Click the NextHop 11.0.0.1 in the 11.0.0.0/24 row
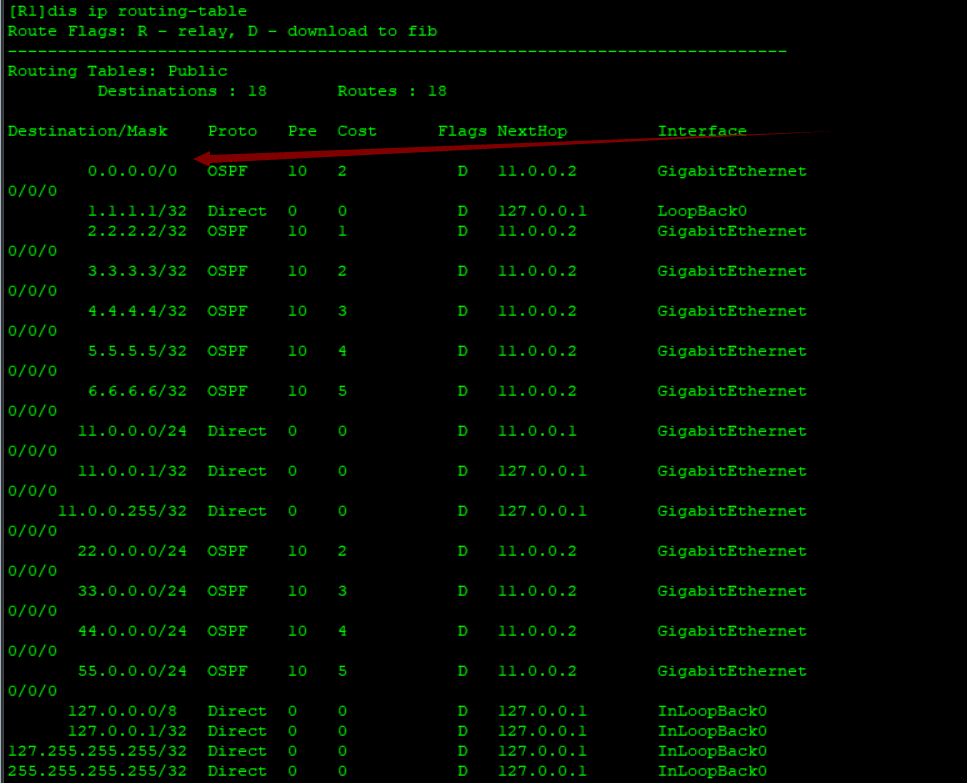 pos(537,432)
